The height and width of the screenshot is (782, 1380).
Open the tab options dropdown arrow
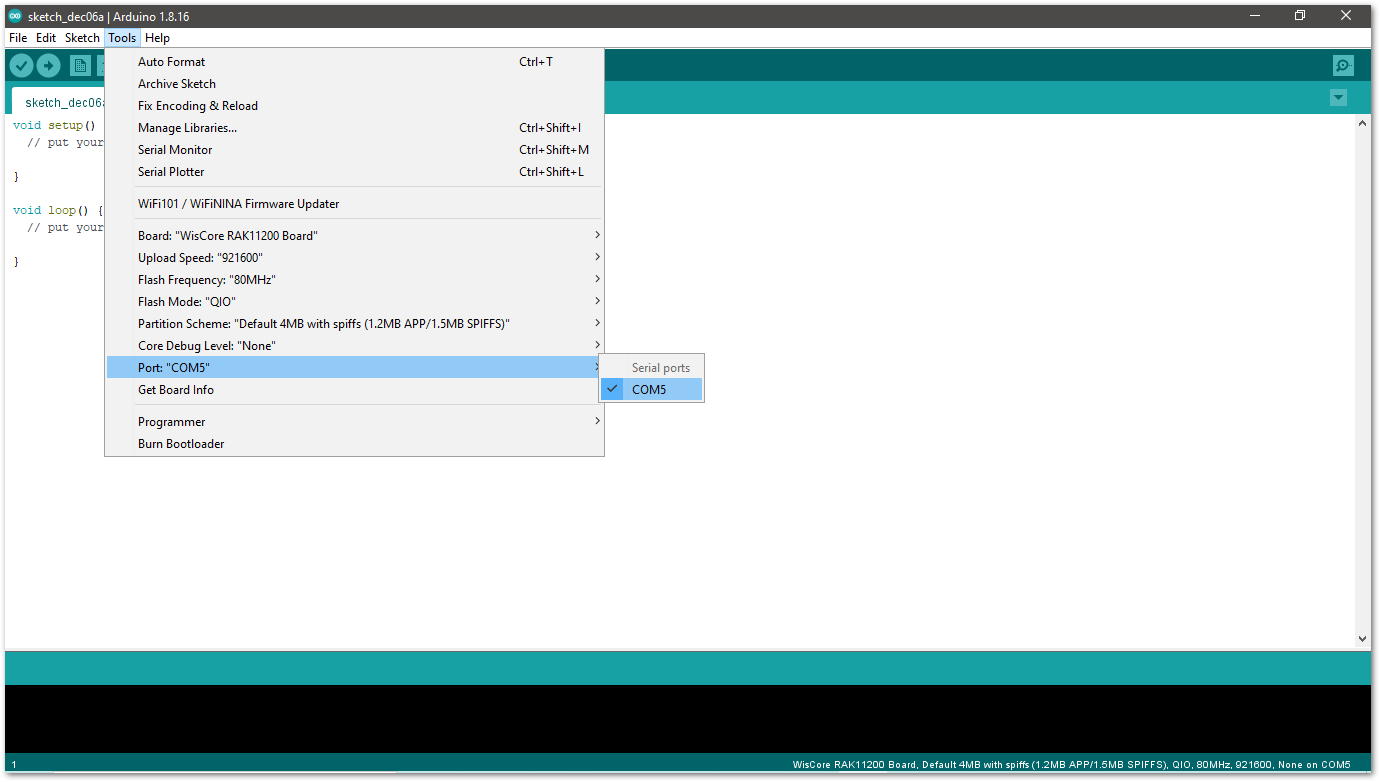[x=1338, y=98]
